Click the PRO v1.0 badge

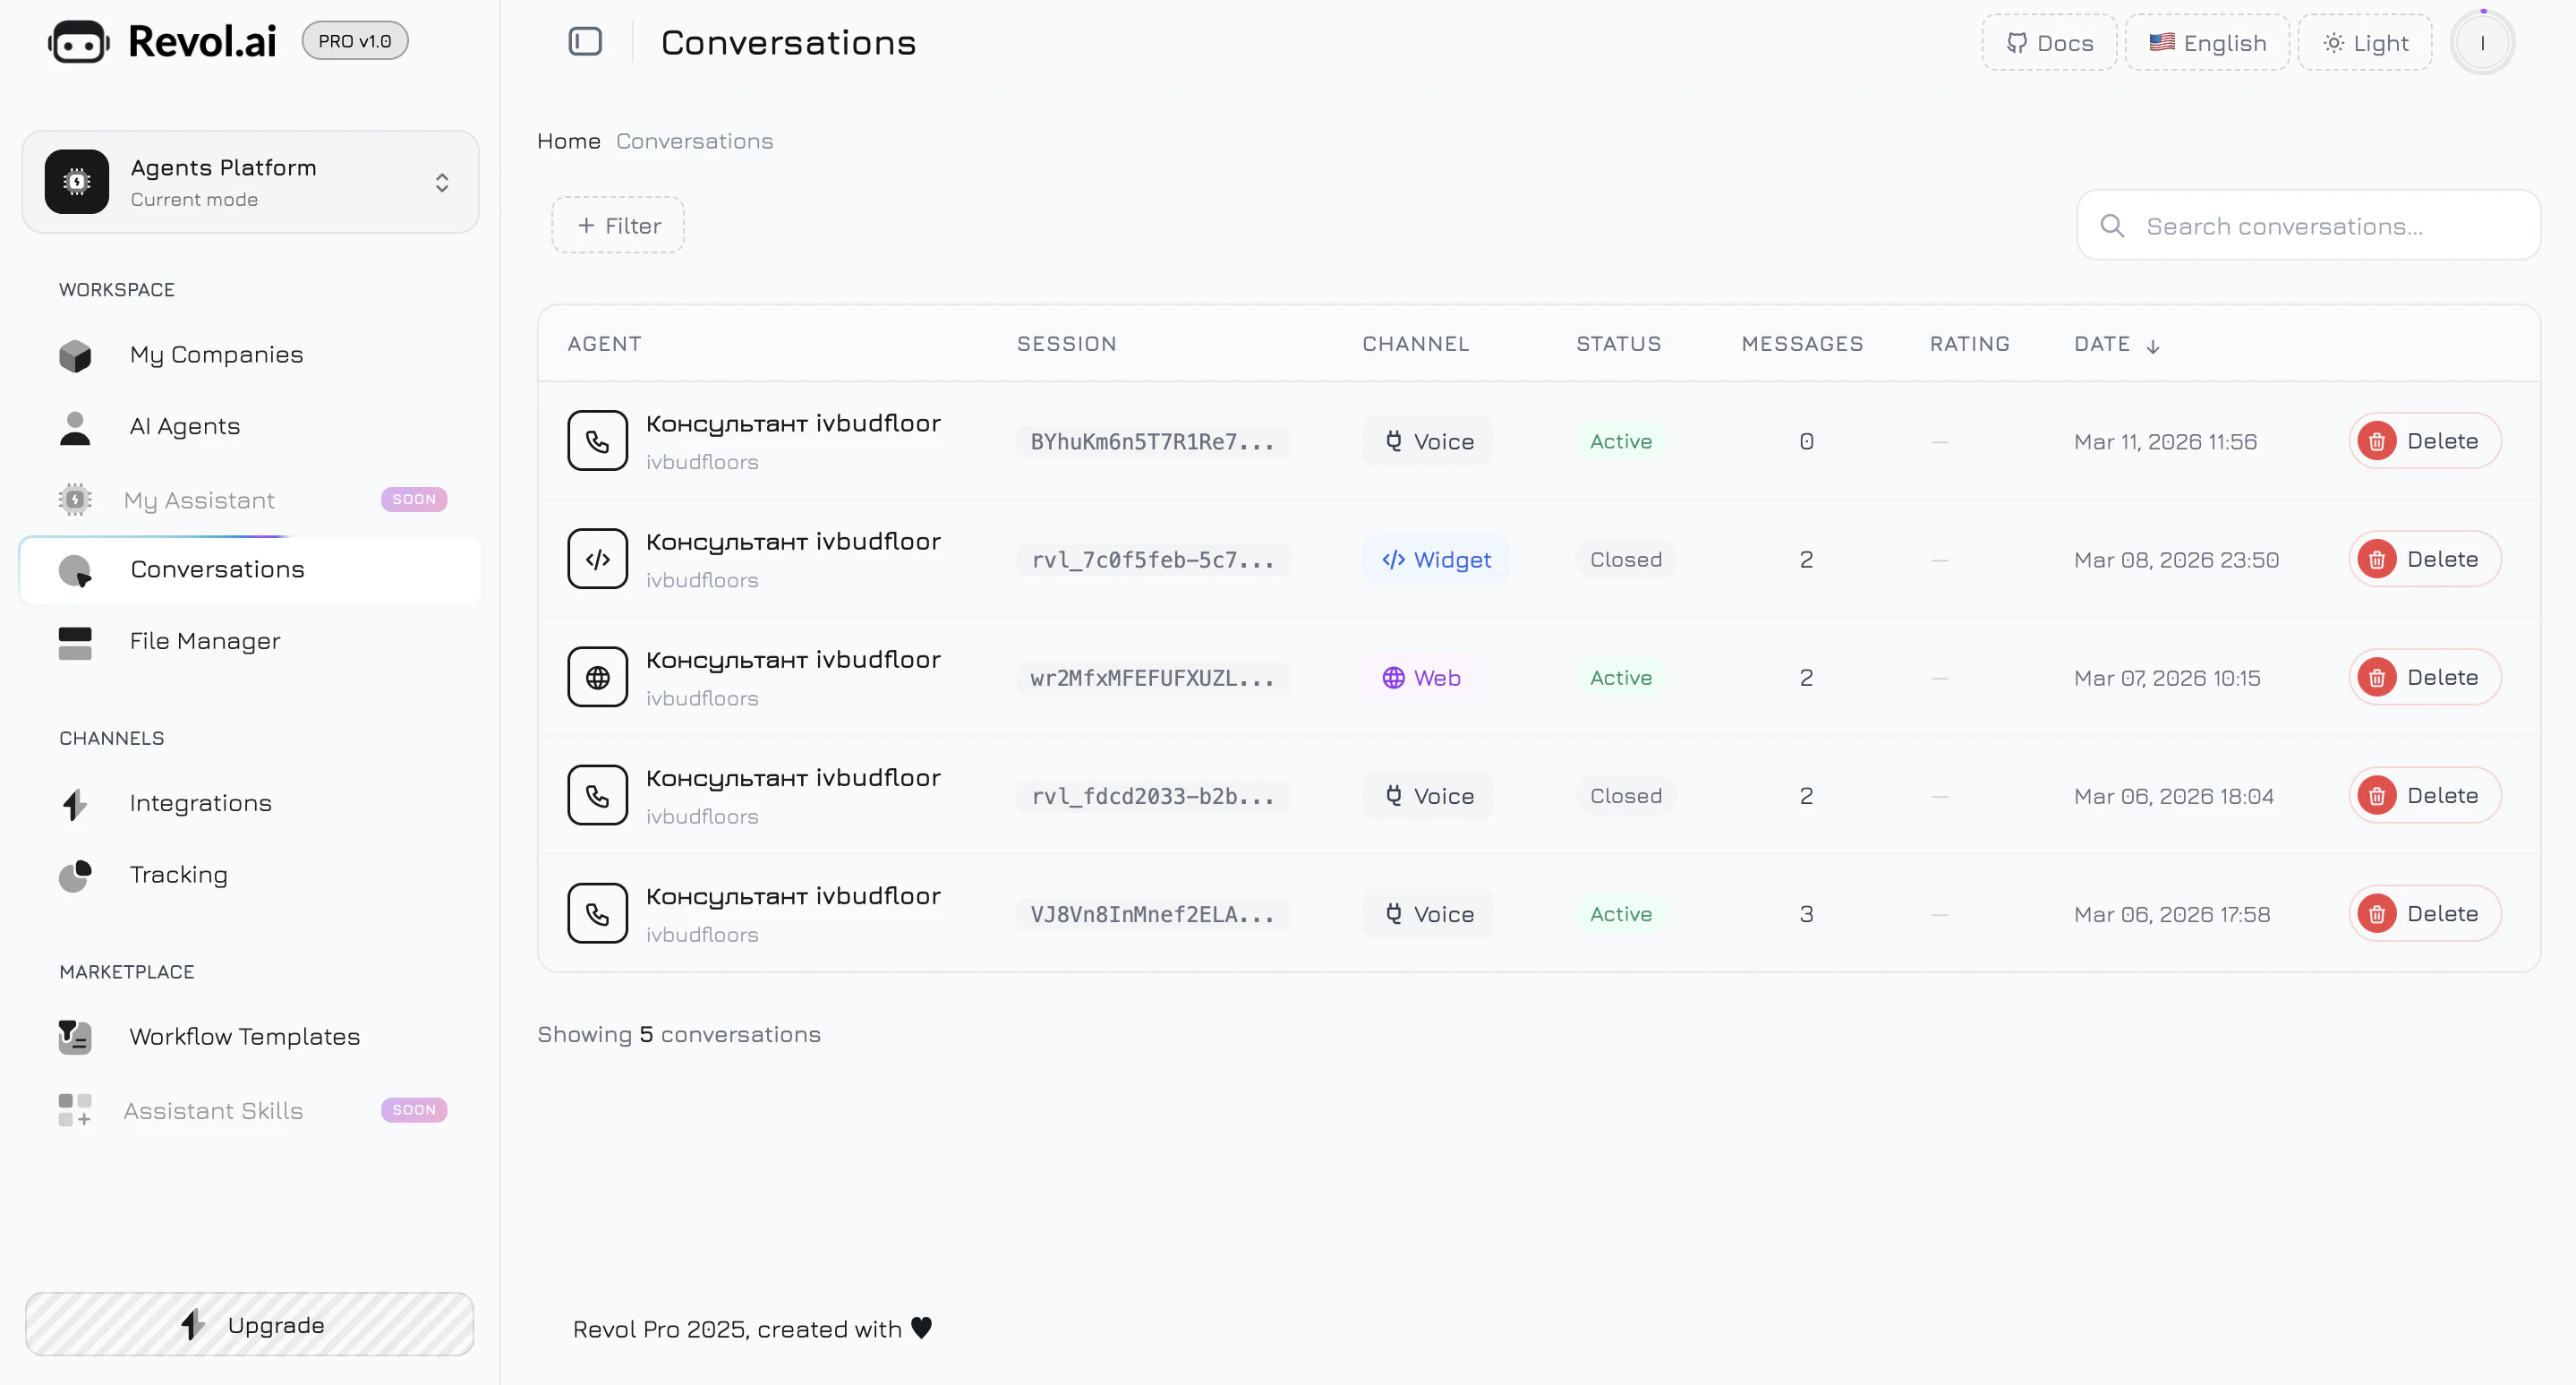(x=355, y=41)
